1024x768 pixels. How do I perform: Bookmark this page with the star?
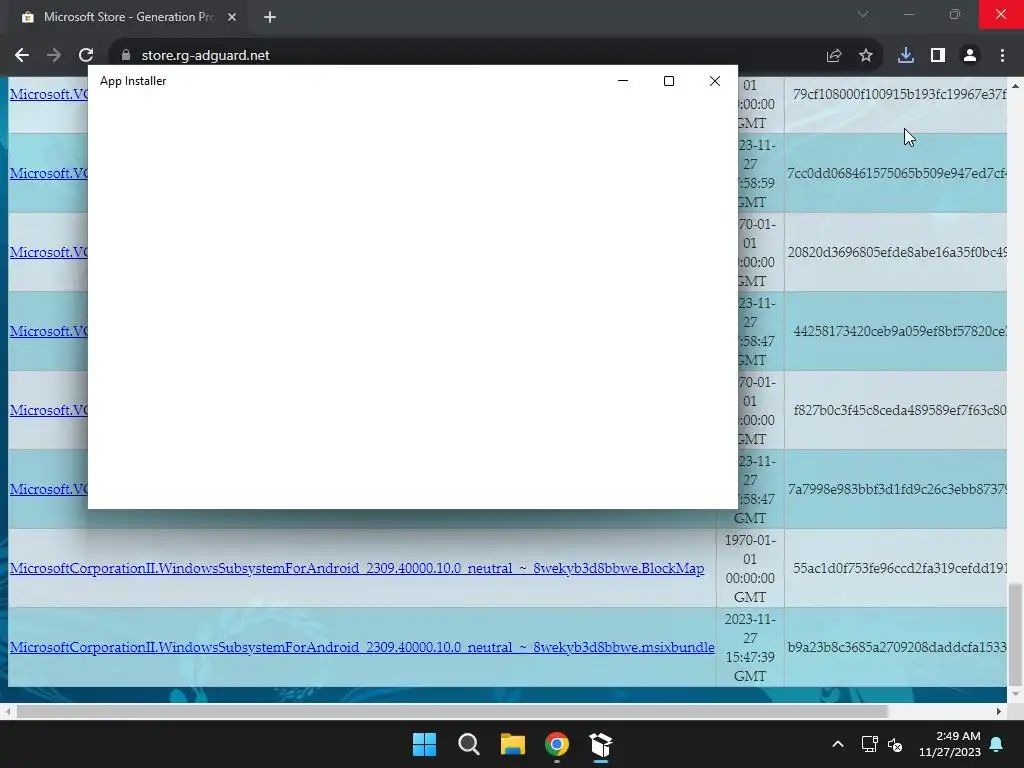[x=866, y=56]
